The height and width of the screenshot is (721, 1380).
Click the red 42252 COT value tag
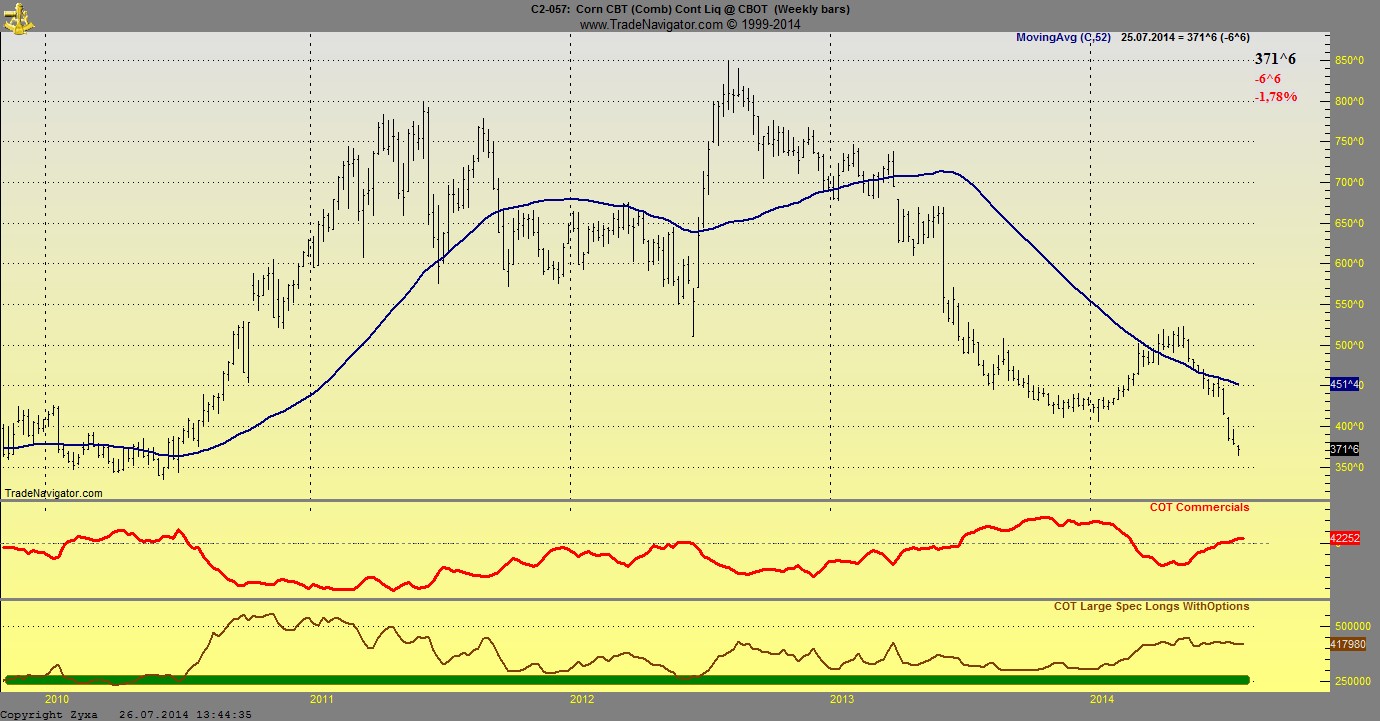click(x=1344, y=538)
